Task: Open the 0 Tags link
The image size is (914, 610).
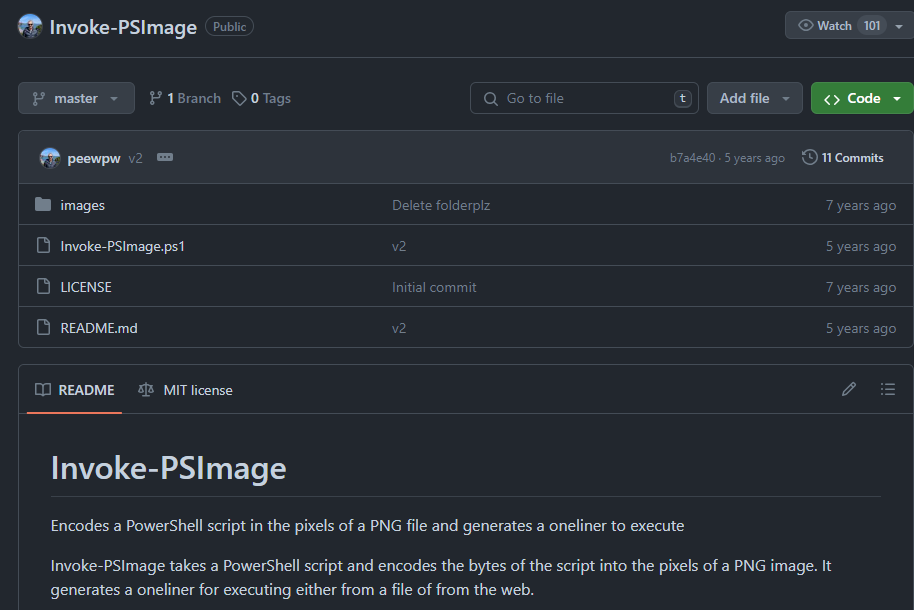Action: (x=262, y=98)
